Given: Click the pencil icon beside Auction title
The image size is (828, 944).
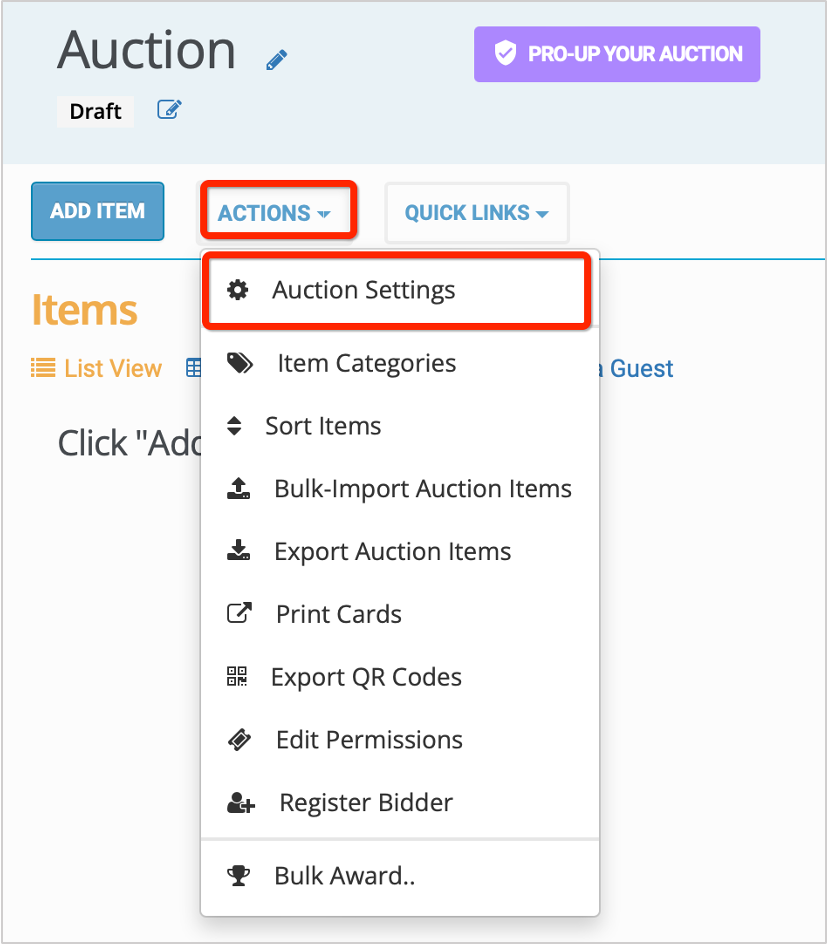Looking at the screenshot, I should click(x=277, y=61).
